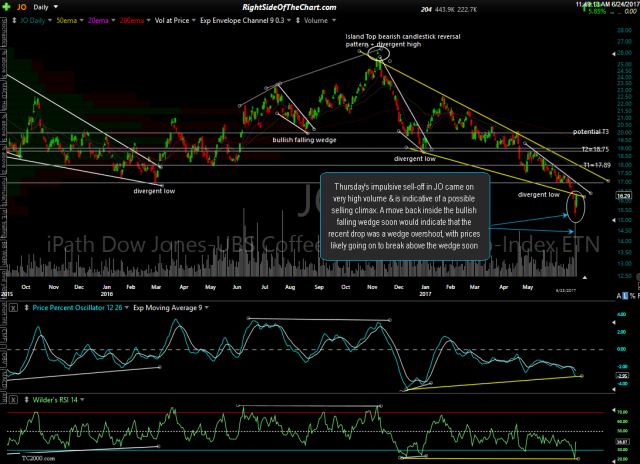The width and height of the screenshot is (640, 464).
Task: Click the T2=18.75 target label
Action: tap(595, 149)
